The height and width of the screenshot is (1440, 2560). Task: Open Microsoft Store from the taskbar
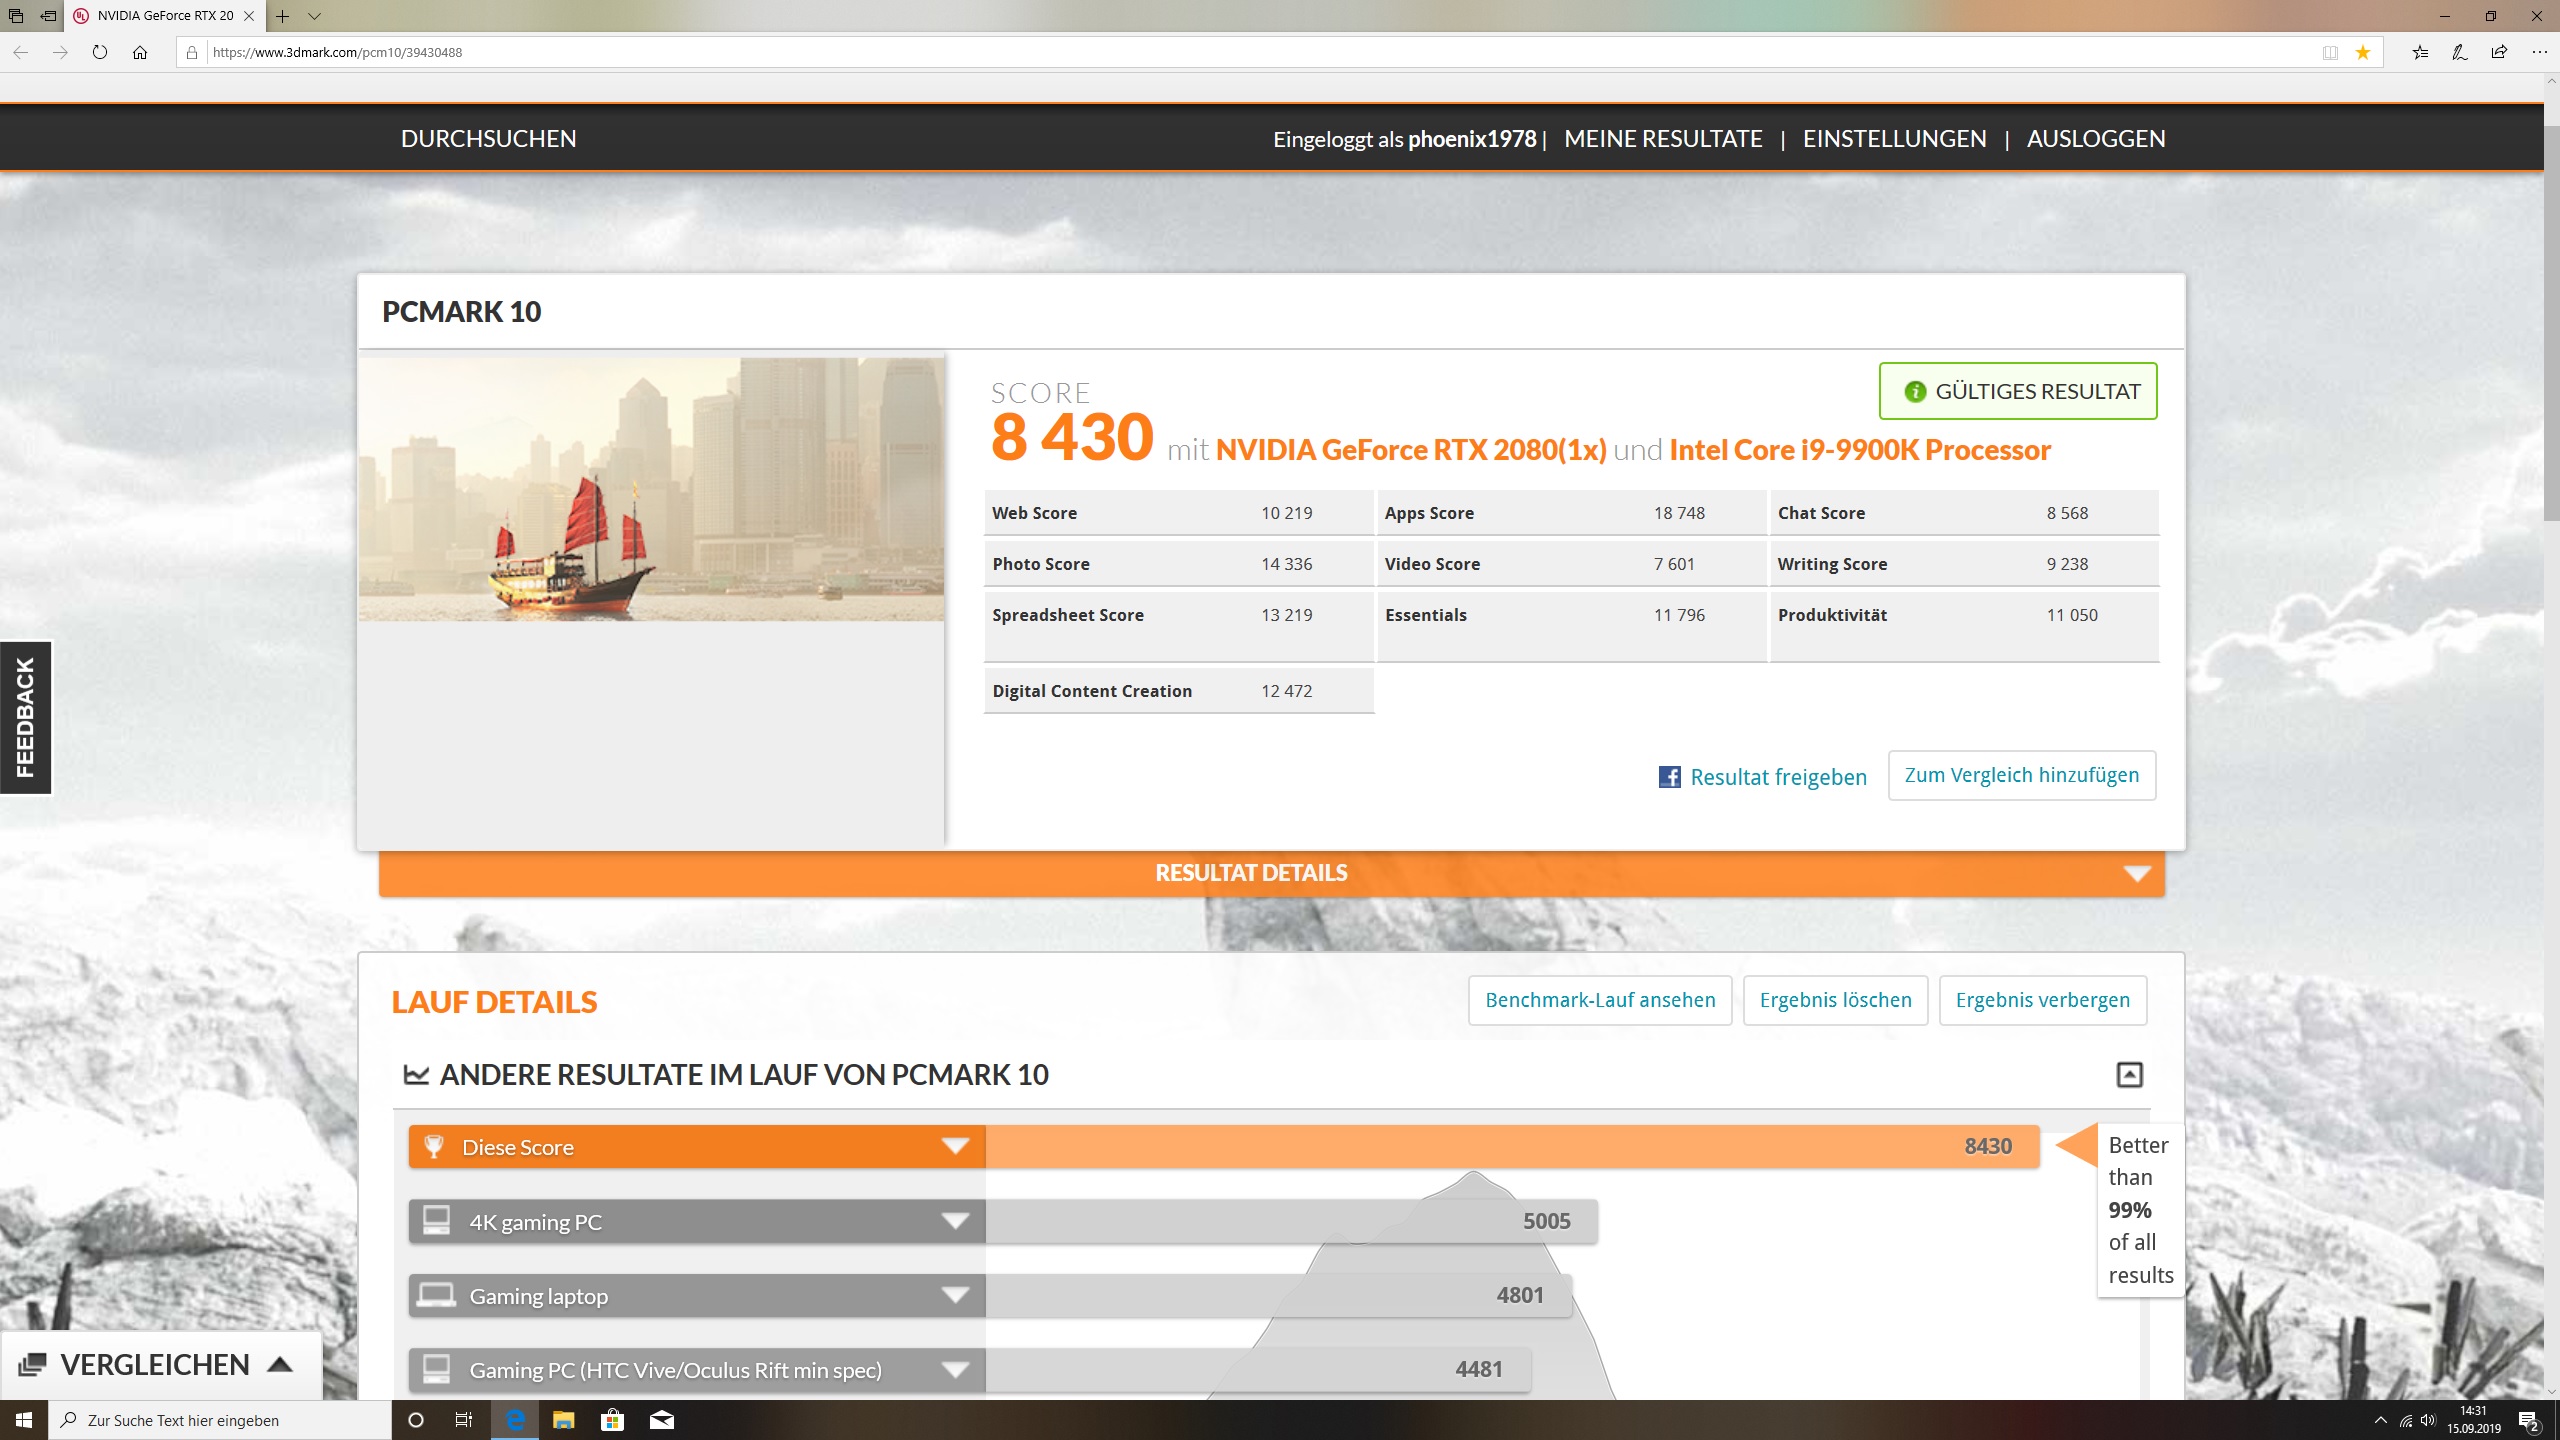tap(612, 1420)
